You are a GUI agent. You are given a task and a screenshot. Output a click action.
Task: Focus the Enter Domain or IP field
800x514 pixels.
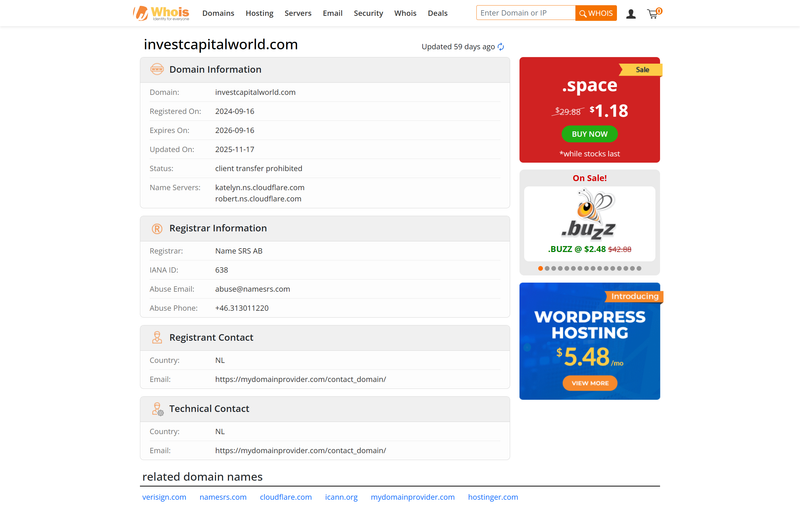526,13
